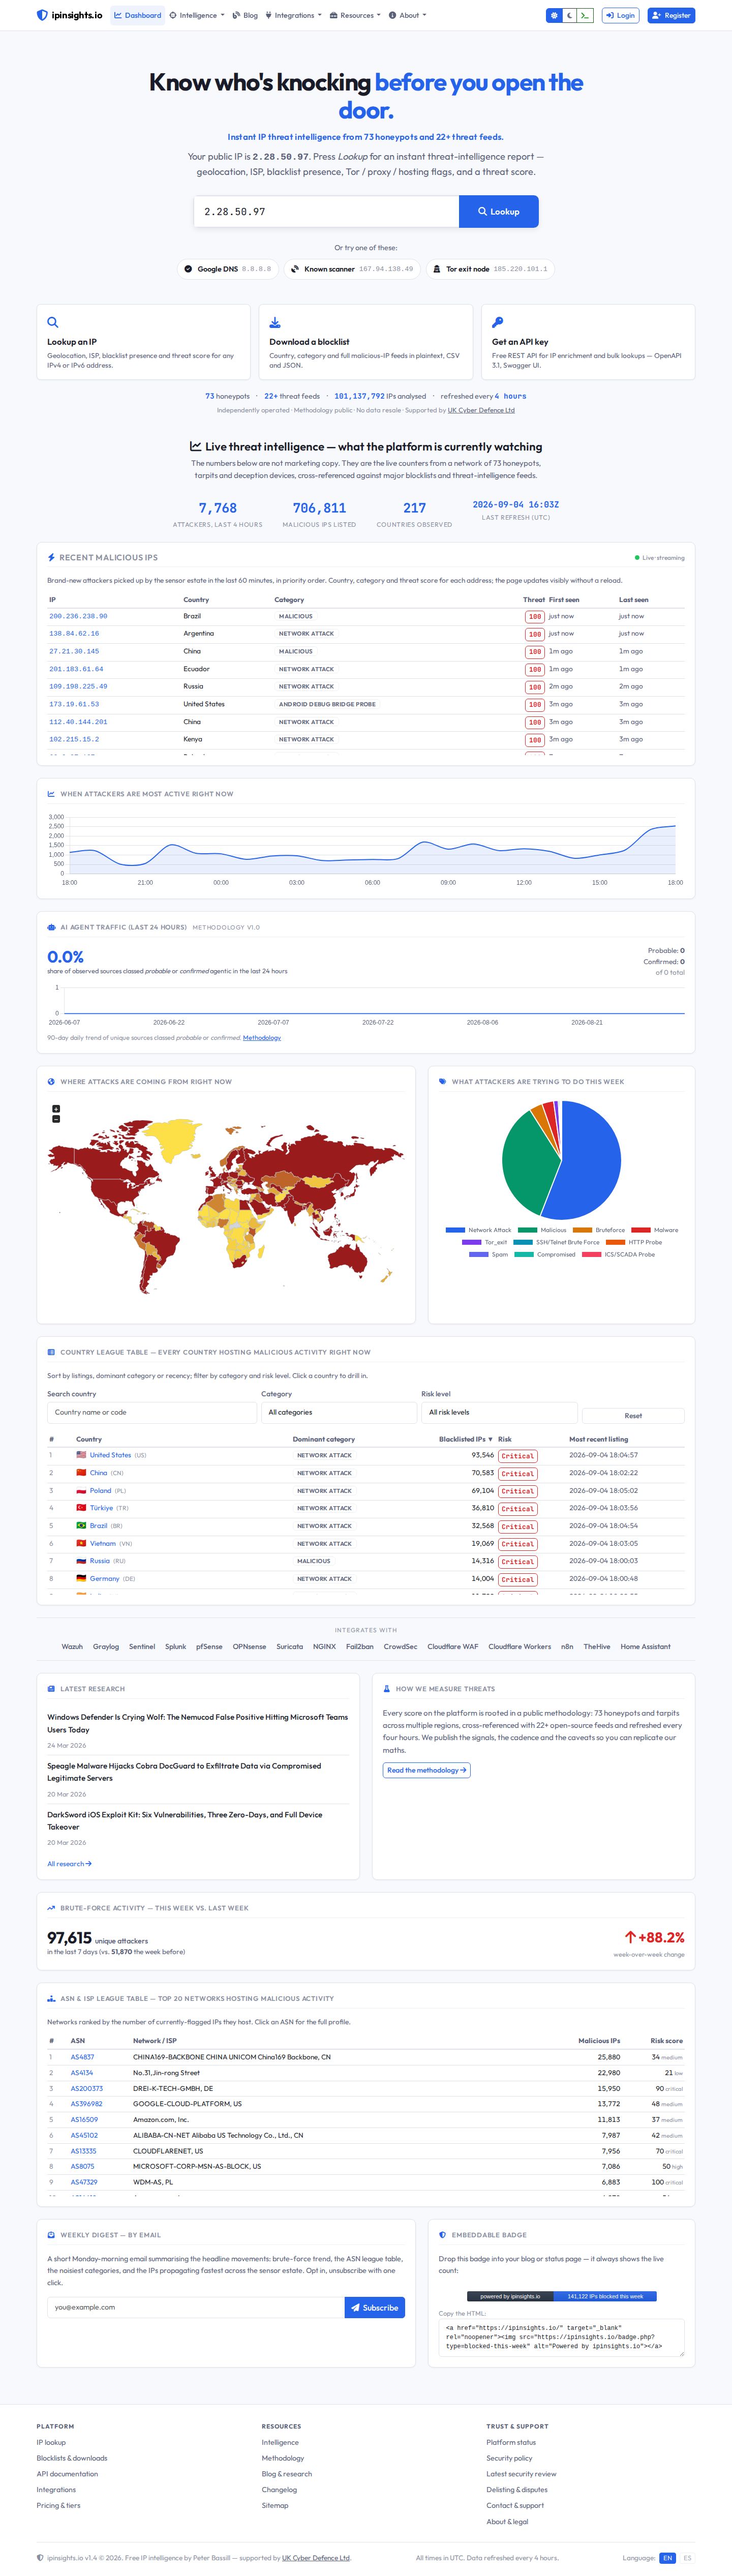Open the Blog nav item
732x2576 pixels.
tap(245, 15)
